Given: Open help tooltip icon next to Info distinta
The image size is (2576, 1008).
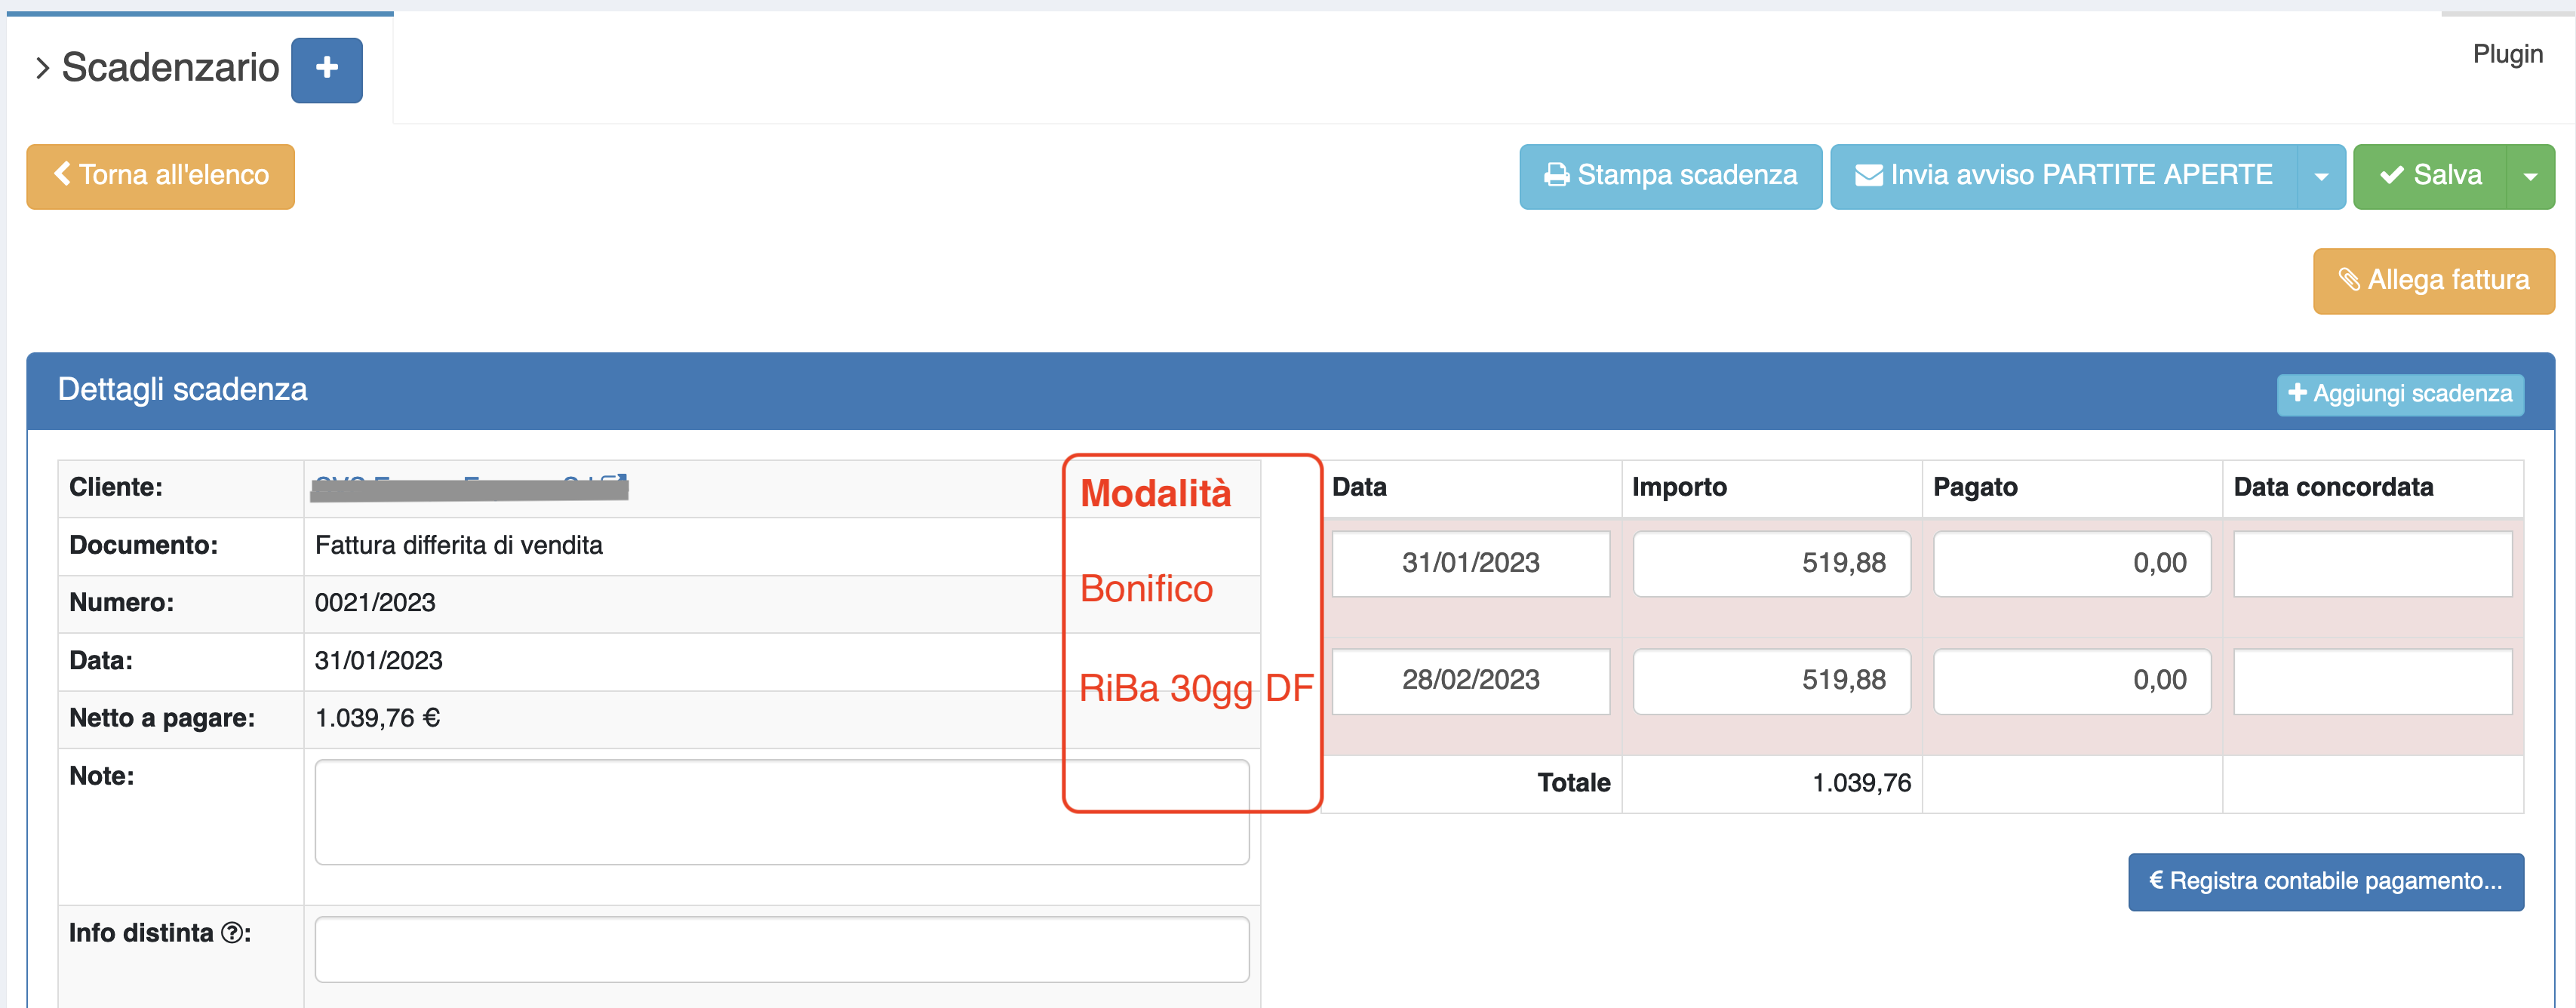Looking at the screenshot, I should pyautogui.click(x=233, y=932).
